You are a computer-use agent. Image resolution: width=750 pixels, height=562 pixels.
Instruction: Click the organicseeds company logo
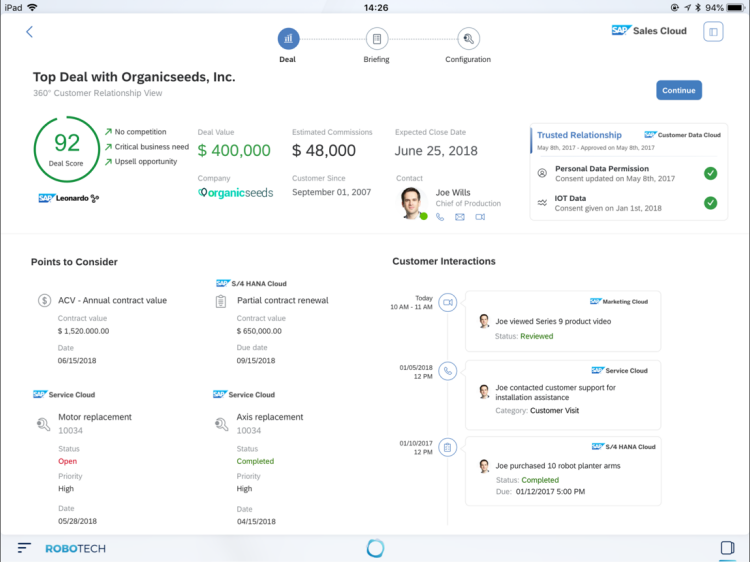click(235, 193)
